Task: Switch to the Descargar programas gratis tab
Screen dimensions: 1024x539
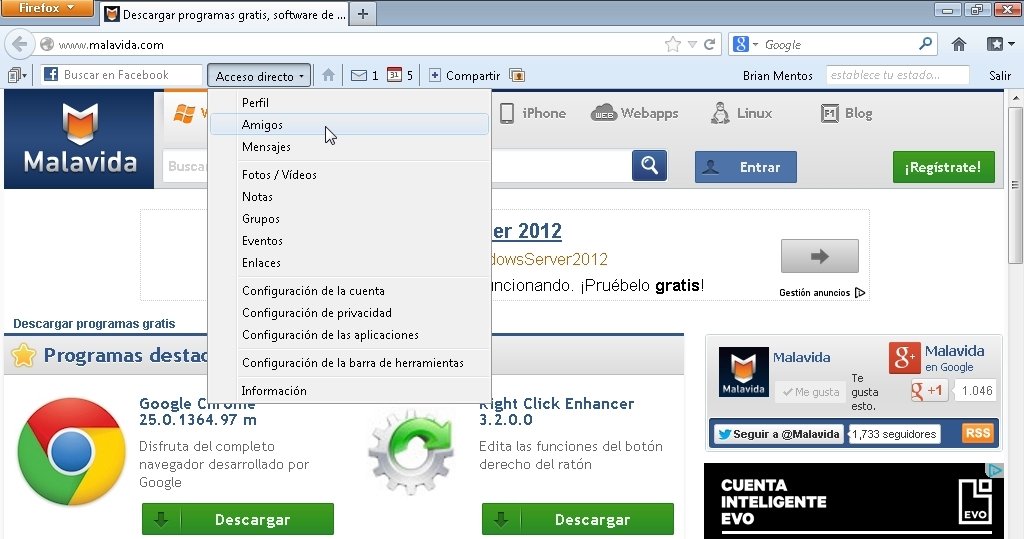Action: (x=225, y=14)
